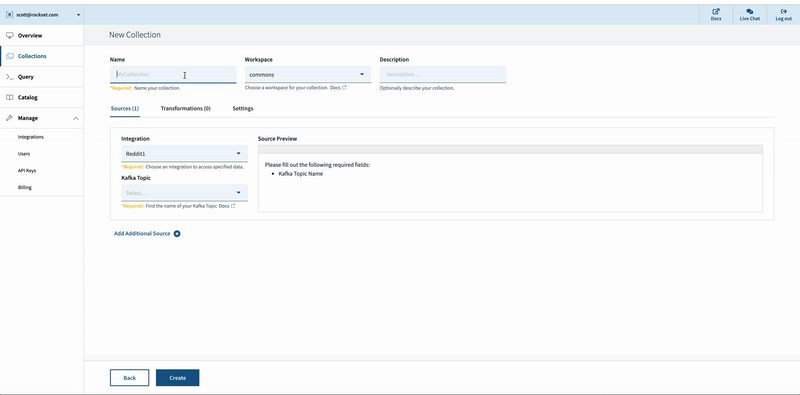Image resolution: width=800 pixels, height=395 pixels.
Task: Click the Query prompt icon
Action: point(10,77)
